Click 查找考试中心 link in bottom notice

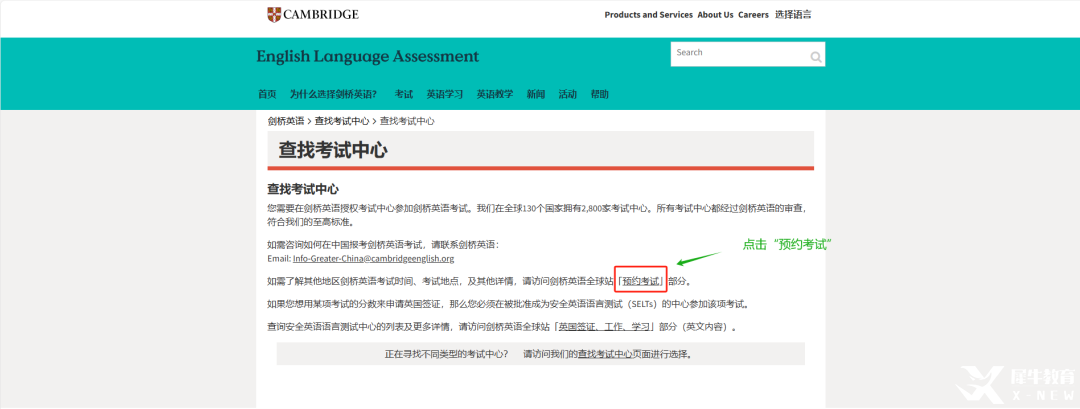pos(605,355)
